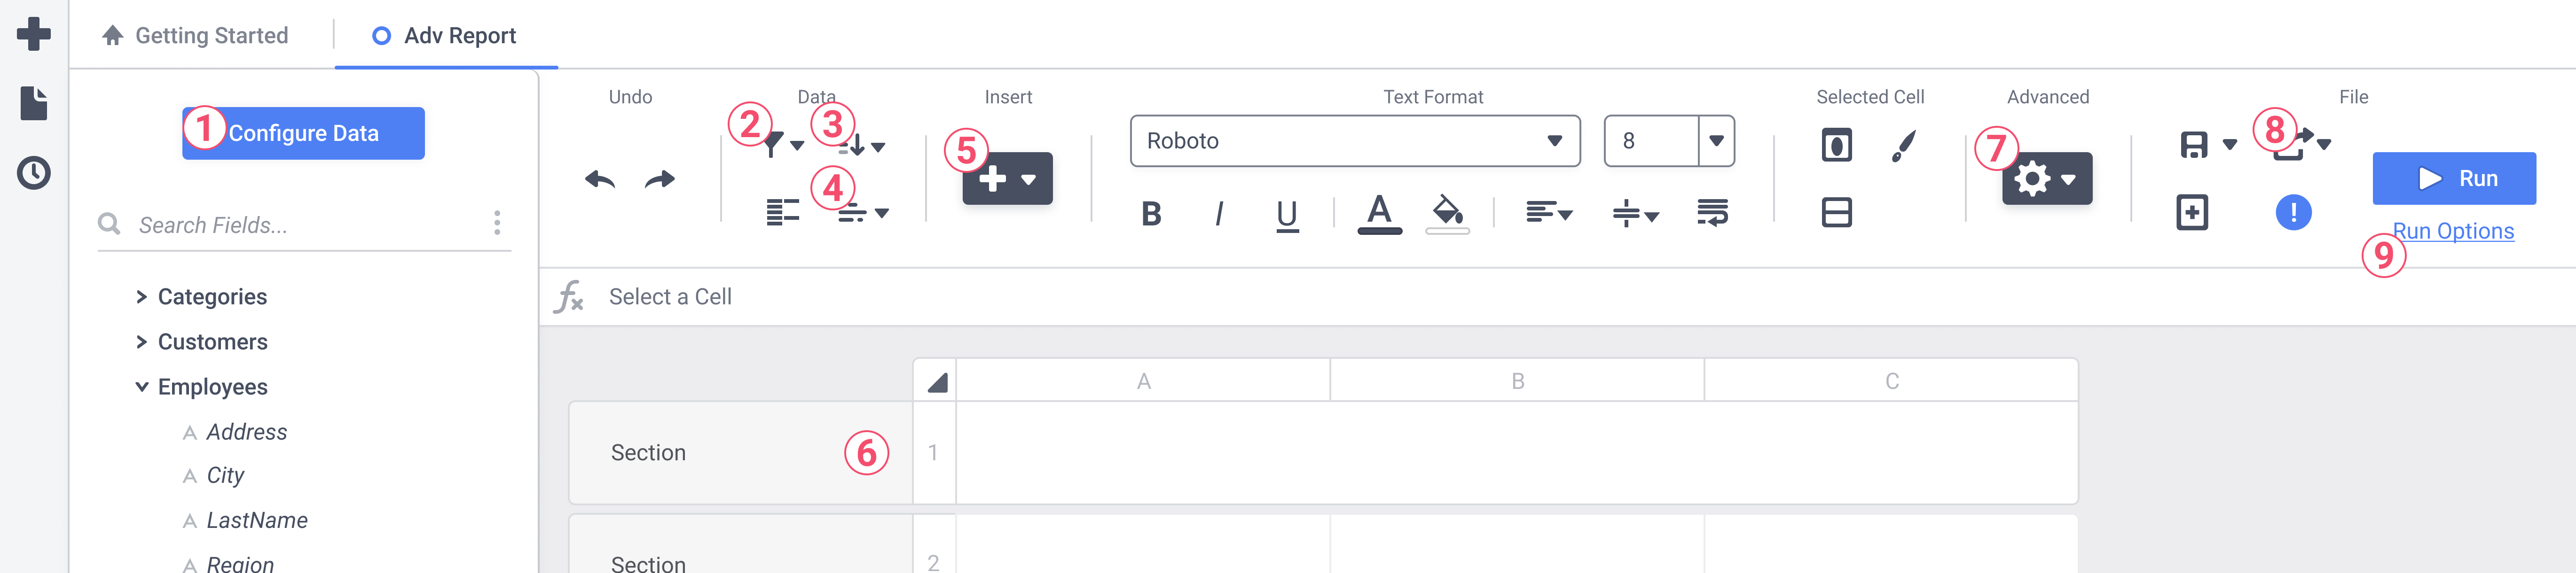Viewport: 2576px width, 573px height.
Task: Click the format painter brush icon
Action: click(1904, 146)
